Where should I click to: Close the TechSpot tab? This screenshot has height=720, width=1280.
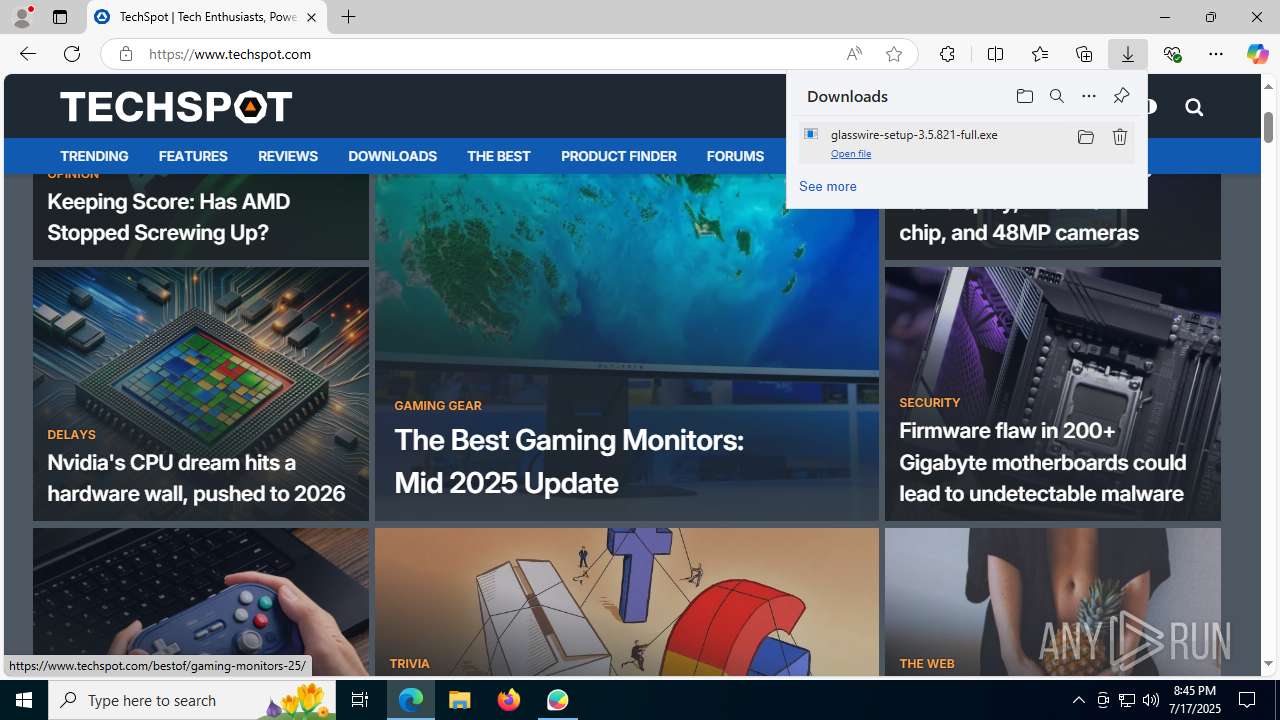pyautogui.click(x=311, y=17)
